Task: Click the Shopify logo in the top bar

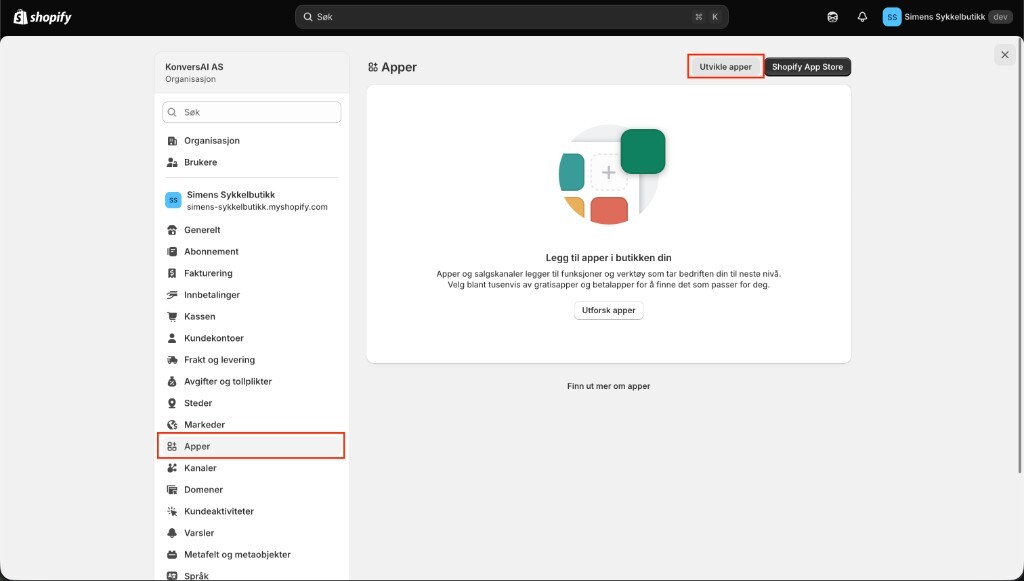Action: click(x=42, y=17)
